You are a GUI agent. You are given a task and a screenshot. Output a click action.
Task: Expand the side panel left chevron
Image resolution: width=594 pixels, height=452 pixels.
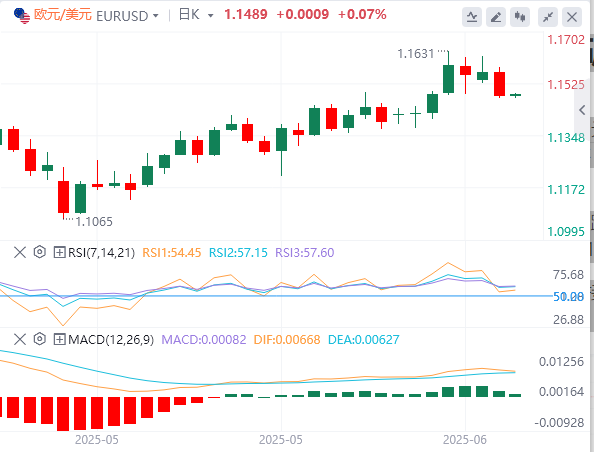(582, 110)
